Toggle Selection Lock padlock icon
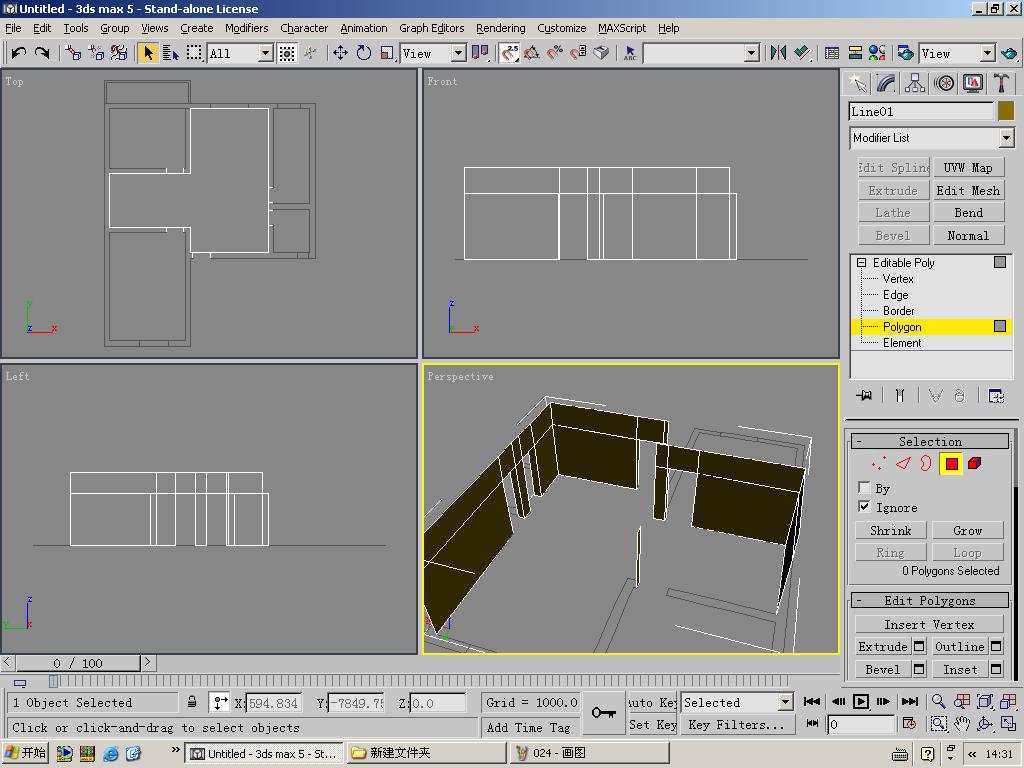 192,702
